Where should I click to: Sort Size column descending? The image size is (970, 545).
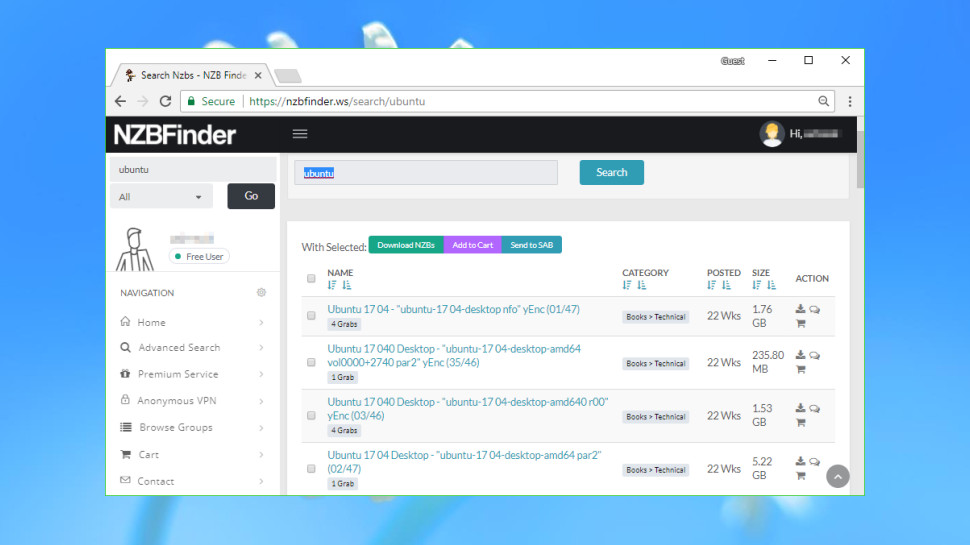coord(757,285)
